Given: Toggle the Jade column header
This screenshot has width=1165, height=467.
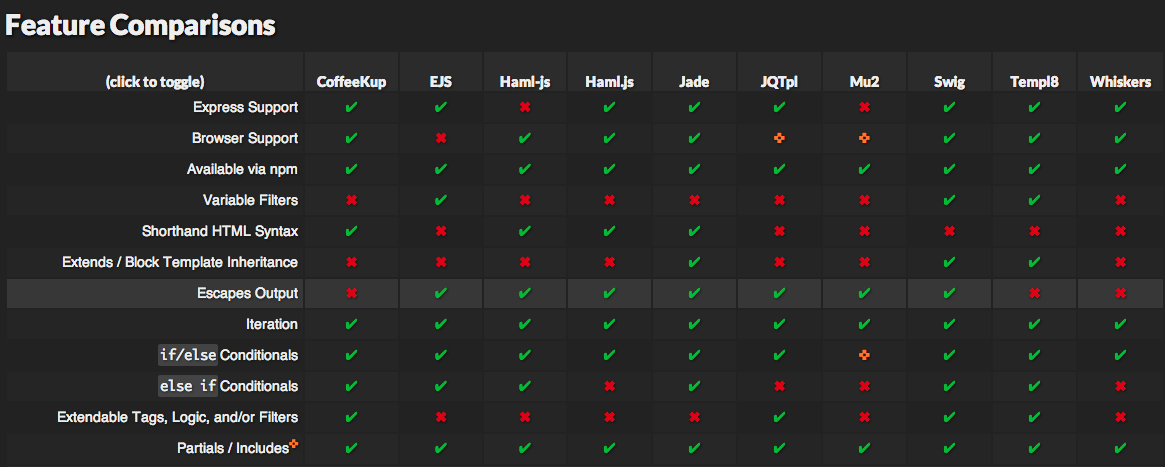Looking at the screenshot, I should point(693,82).
